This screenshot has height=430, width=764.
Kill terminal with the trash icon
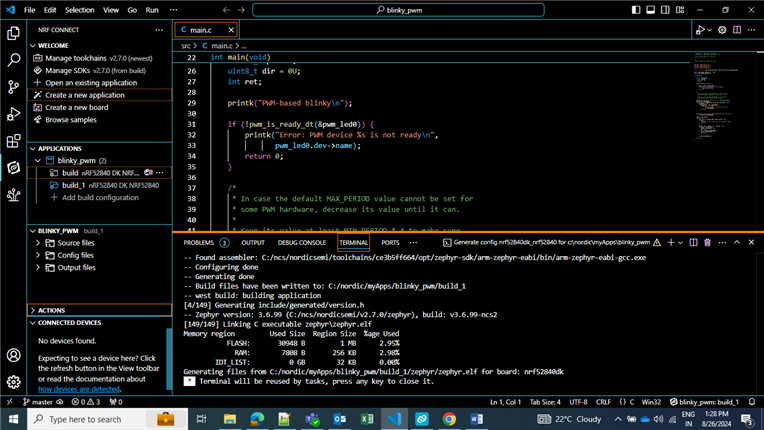coord(707,242)
